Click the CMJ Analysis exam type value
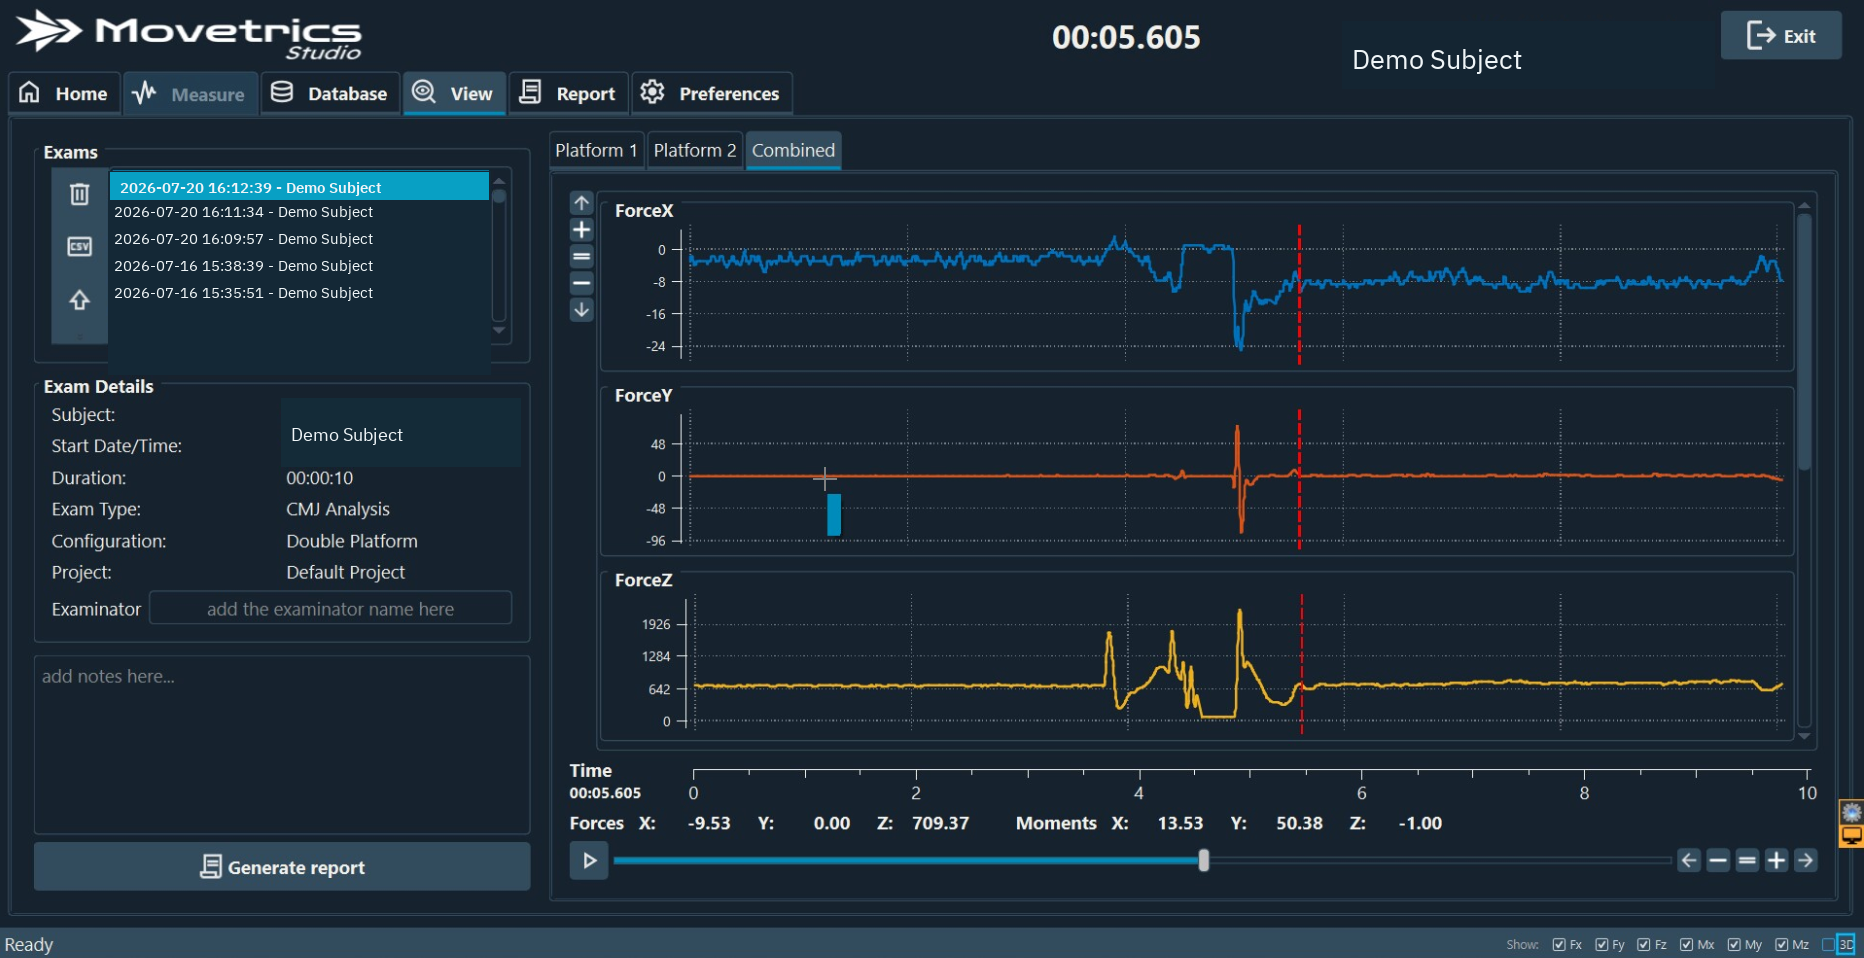The image size is (1864, 958). 338,509
